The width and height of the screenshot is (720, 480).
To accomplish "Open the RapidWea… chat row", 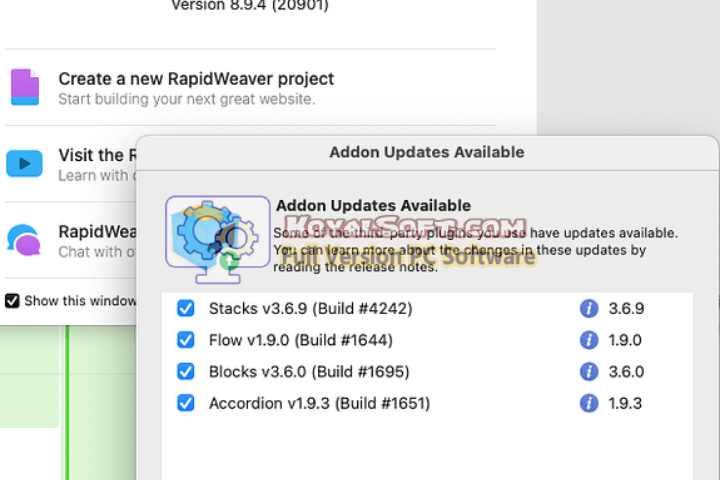I will click(x=71, y=240).
